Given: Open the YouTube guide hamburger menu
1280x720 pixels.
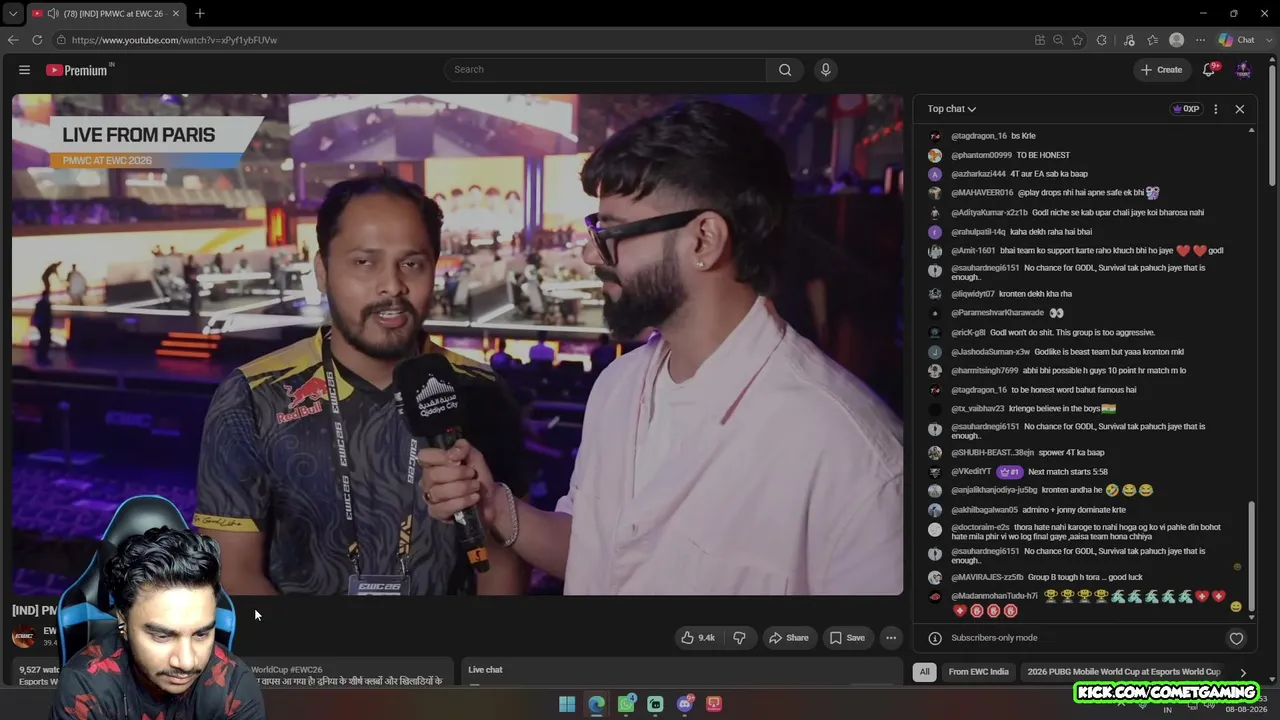Looking at the screenshot, I should [x=24, y=70].
